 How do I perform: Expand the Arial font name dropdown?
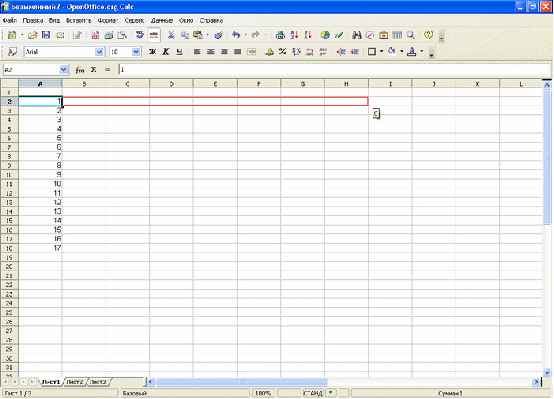[x=99, y=52]
